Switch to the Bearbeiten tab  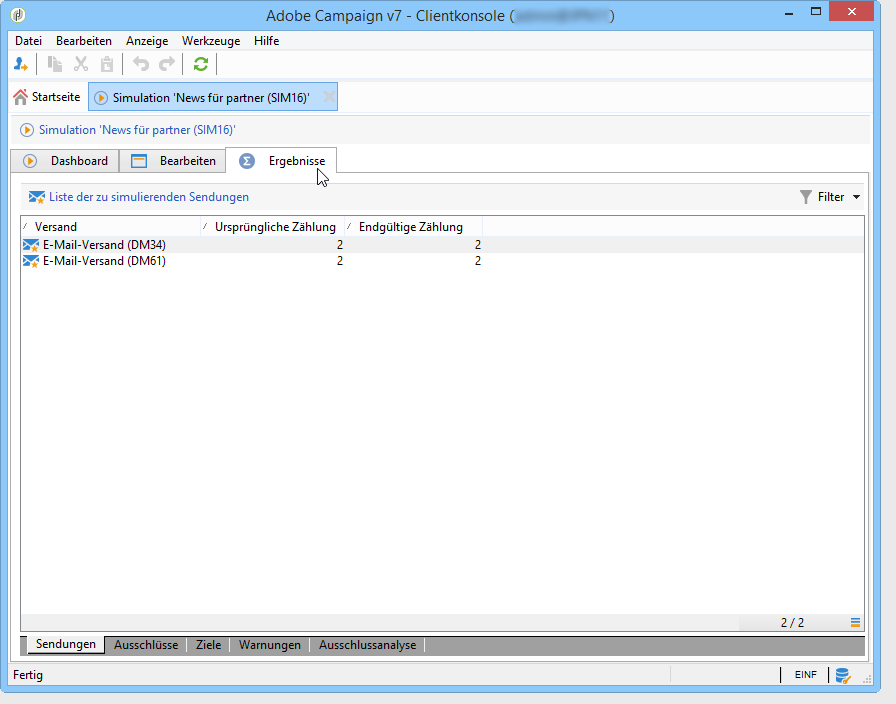pyautogui.click(x=173, y=161)
